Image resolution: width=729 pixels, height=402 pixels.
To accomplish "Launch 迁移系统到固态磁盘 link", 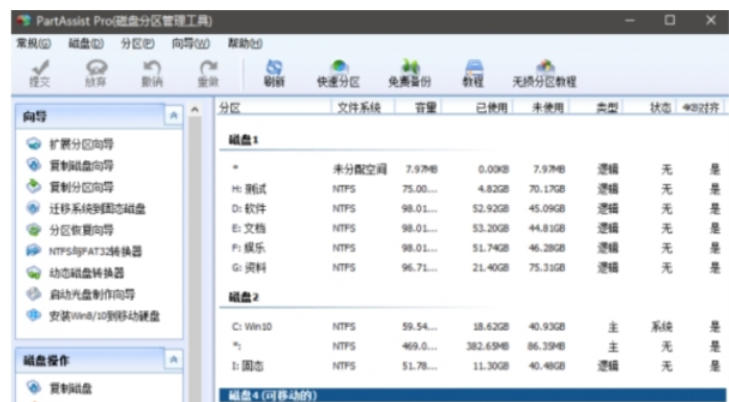I will [98, 209].
